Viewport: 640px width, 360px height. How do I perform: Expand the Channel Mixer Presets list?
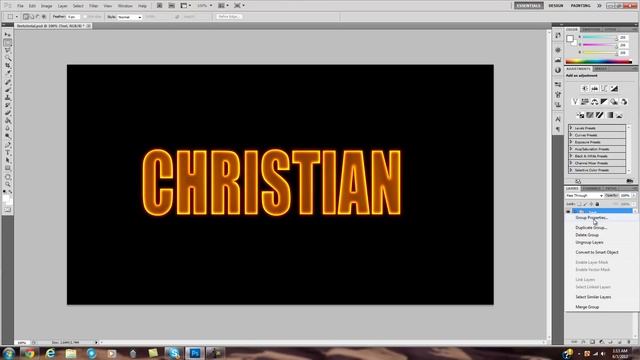[571, 162]
